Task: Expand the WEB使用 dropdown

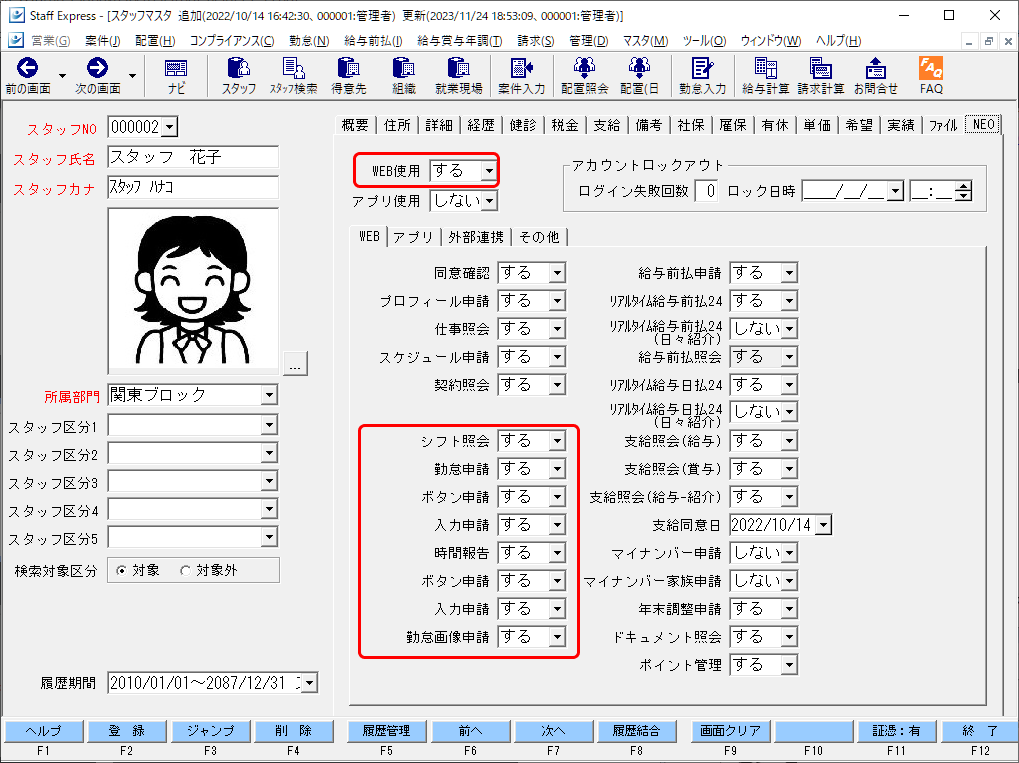Action: pos(489,171)
